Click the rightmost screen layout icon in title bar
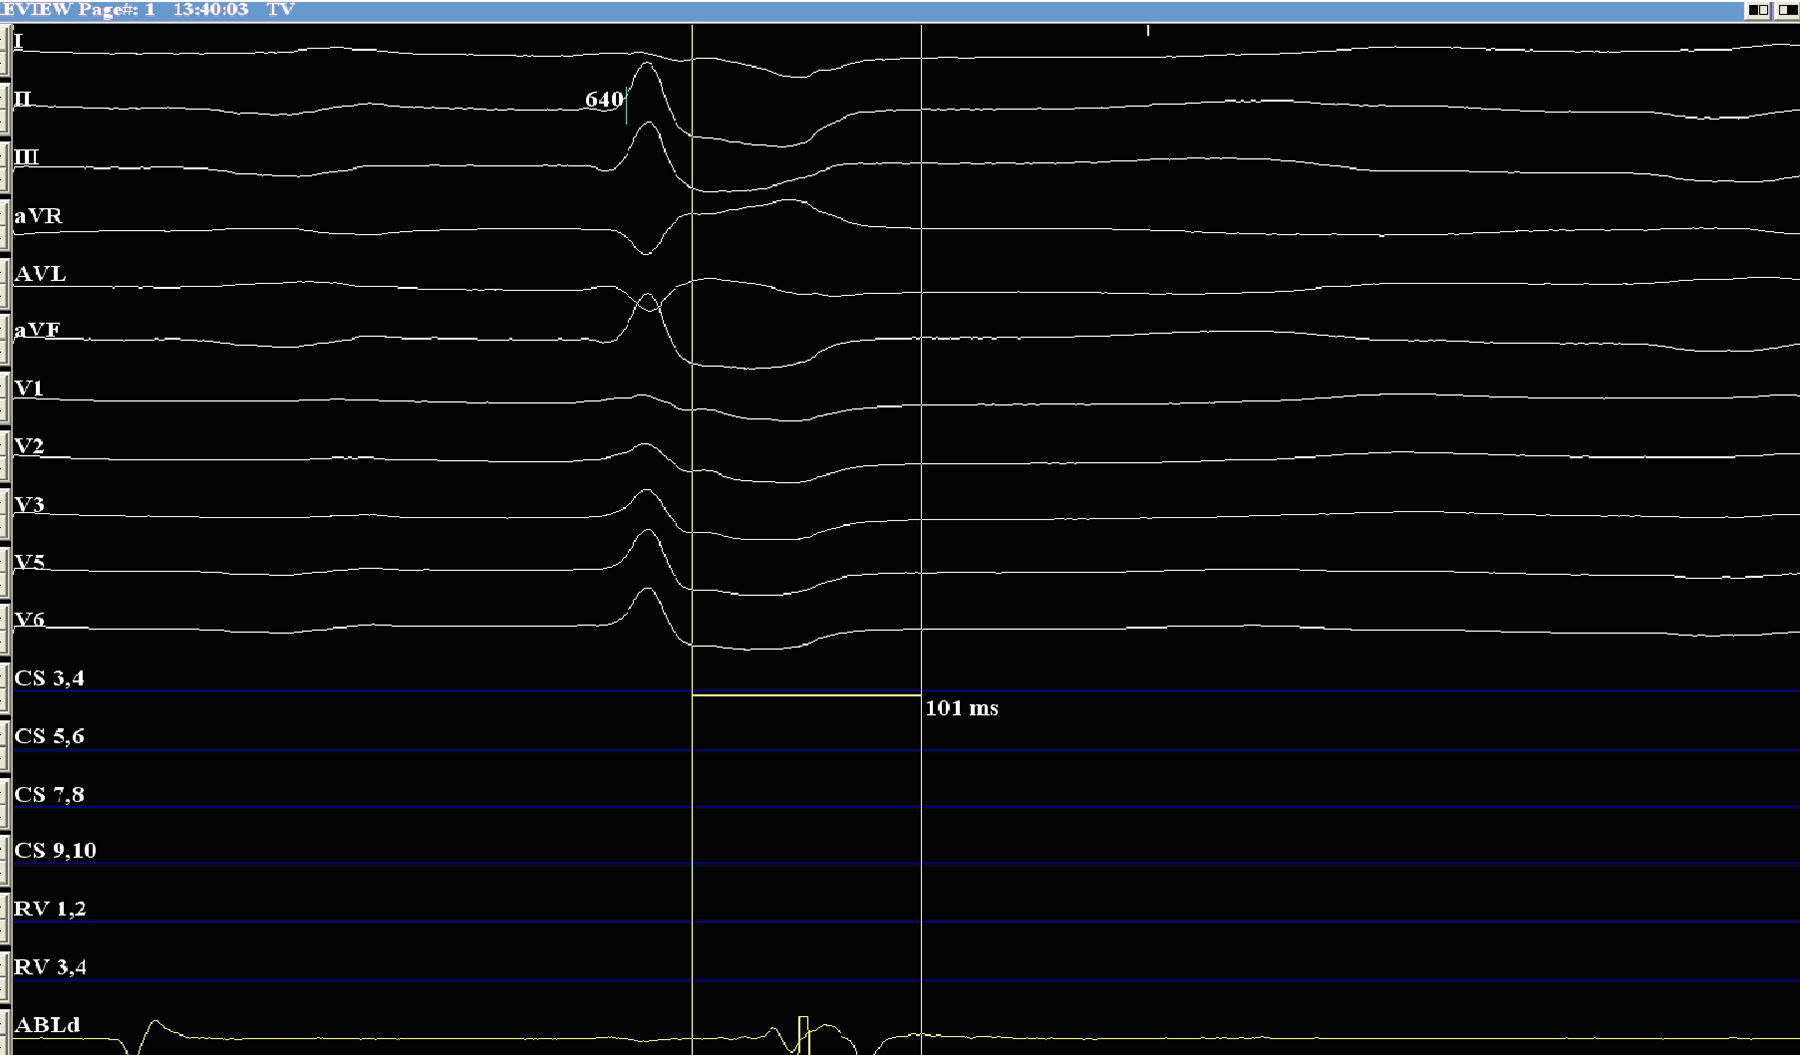1800x1055 pixels. pos(1787,10)
